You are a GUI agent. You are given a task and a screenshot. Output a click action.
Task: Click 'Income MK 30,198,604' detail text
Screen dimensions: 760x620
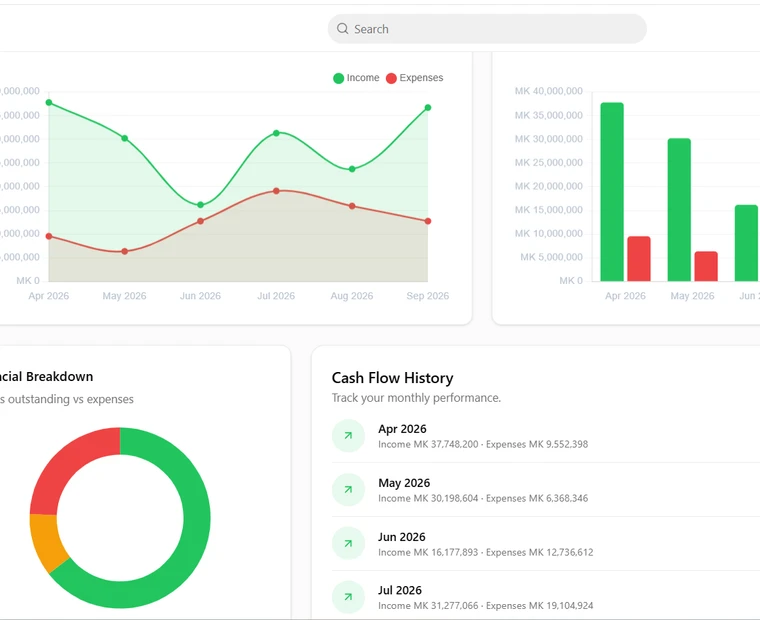coord(428,498)
